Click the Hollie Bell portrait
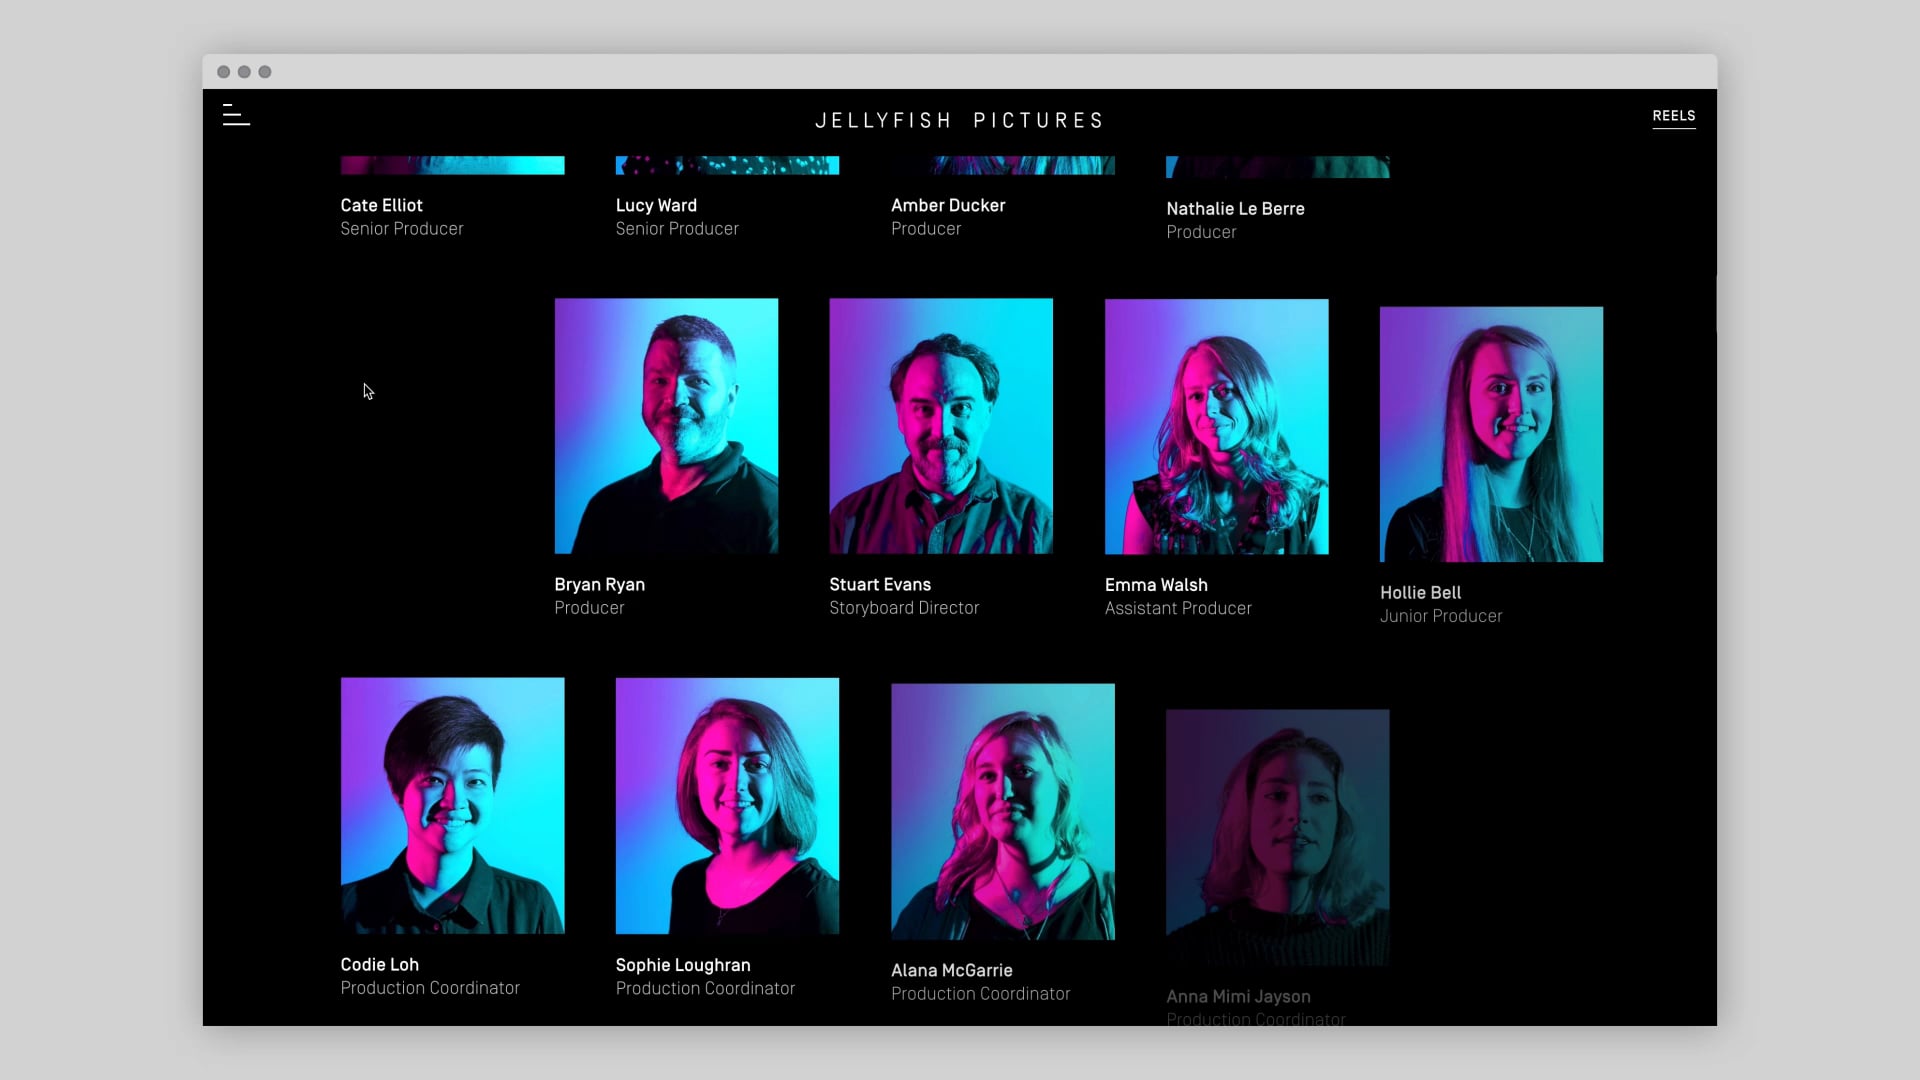 pyautogui.click(x=1491, y=434)
